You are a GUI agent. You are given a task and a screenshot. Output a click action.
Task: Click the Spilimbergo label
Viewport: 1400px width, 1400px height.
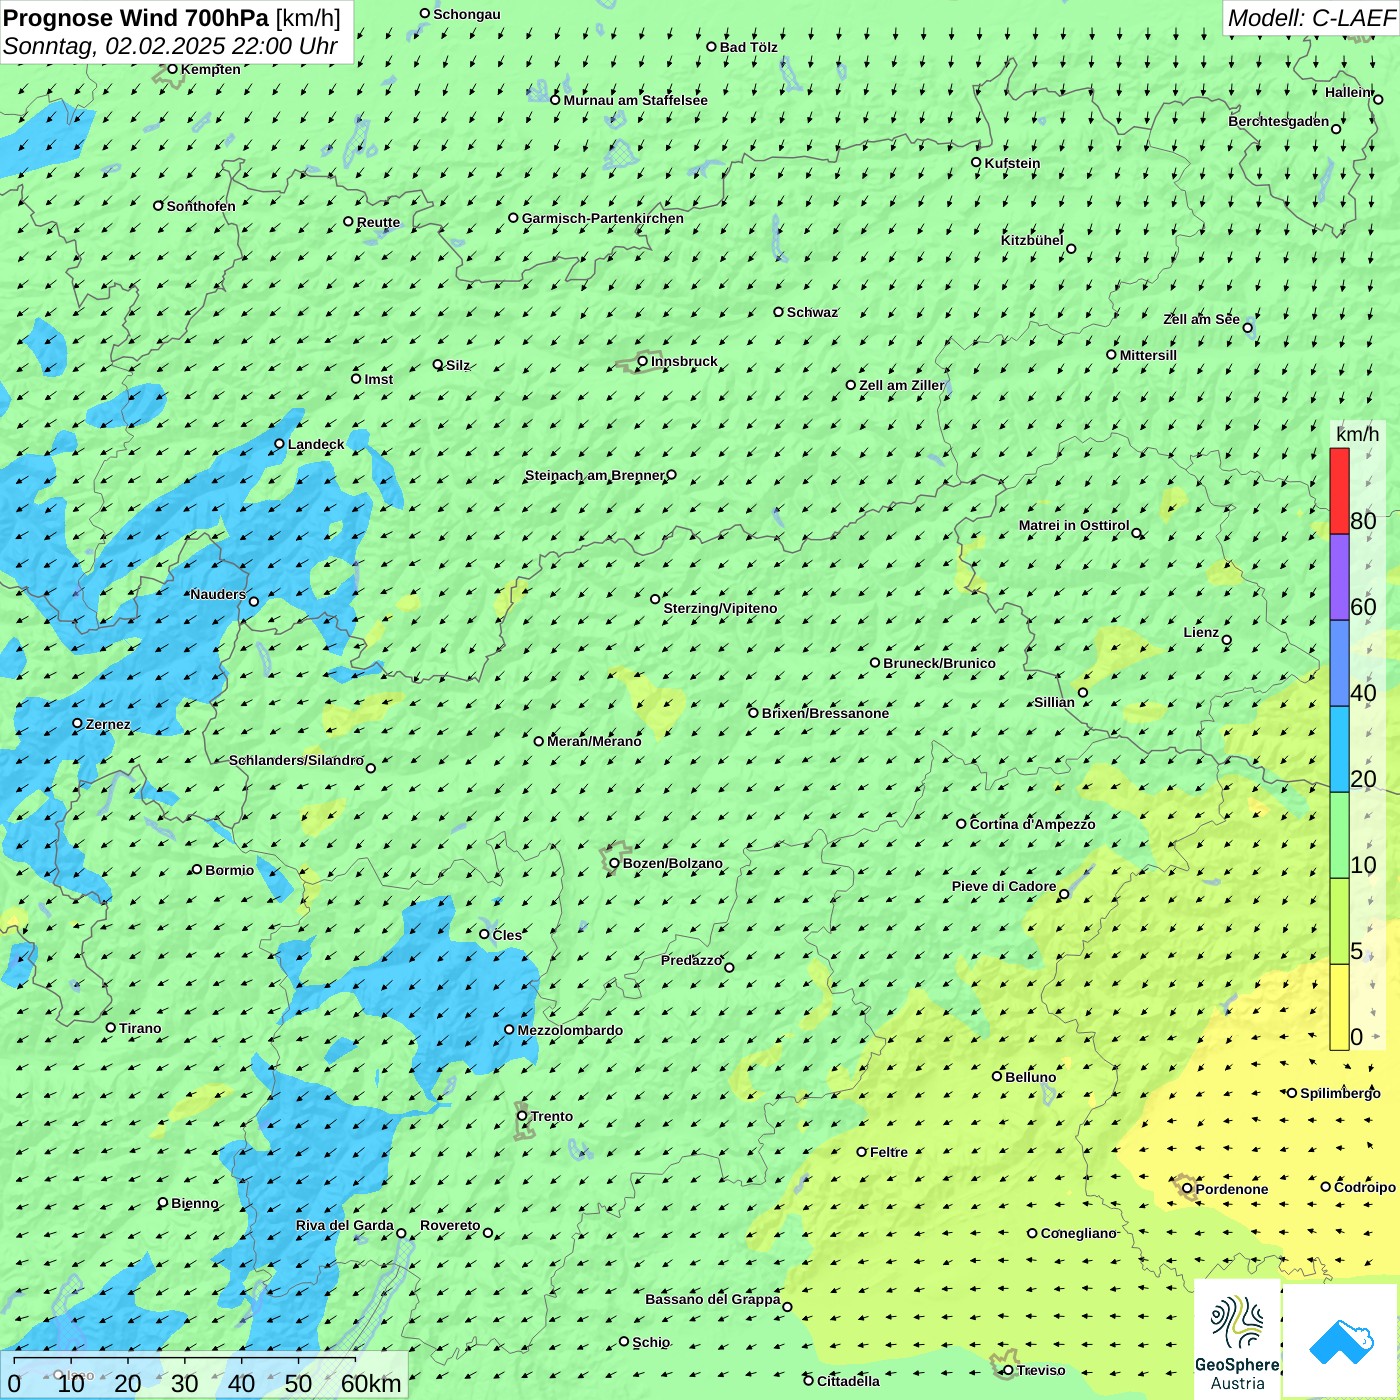1340,1093
